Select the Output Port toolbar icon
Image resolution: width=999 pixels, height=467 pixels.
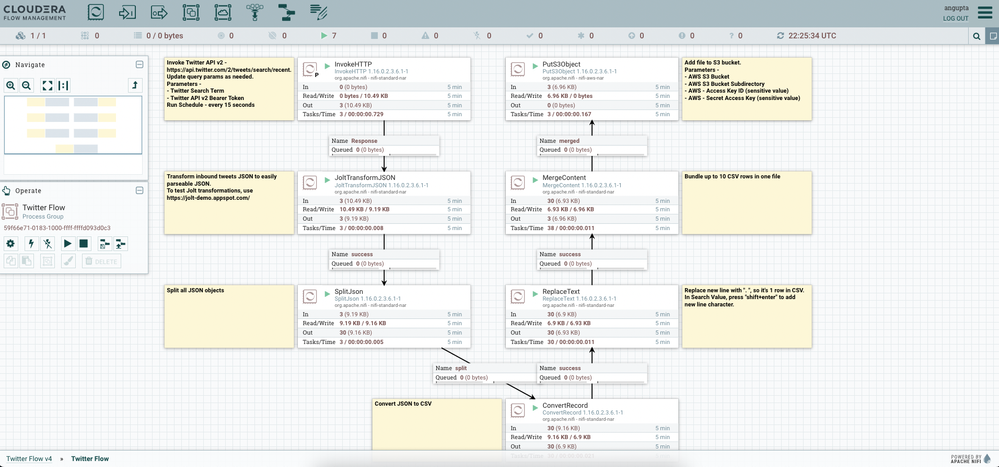coord(159,11)
